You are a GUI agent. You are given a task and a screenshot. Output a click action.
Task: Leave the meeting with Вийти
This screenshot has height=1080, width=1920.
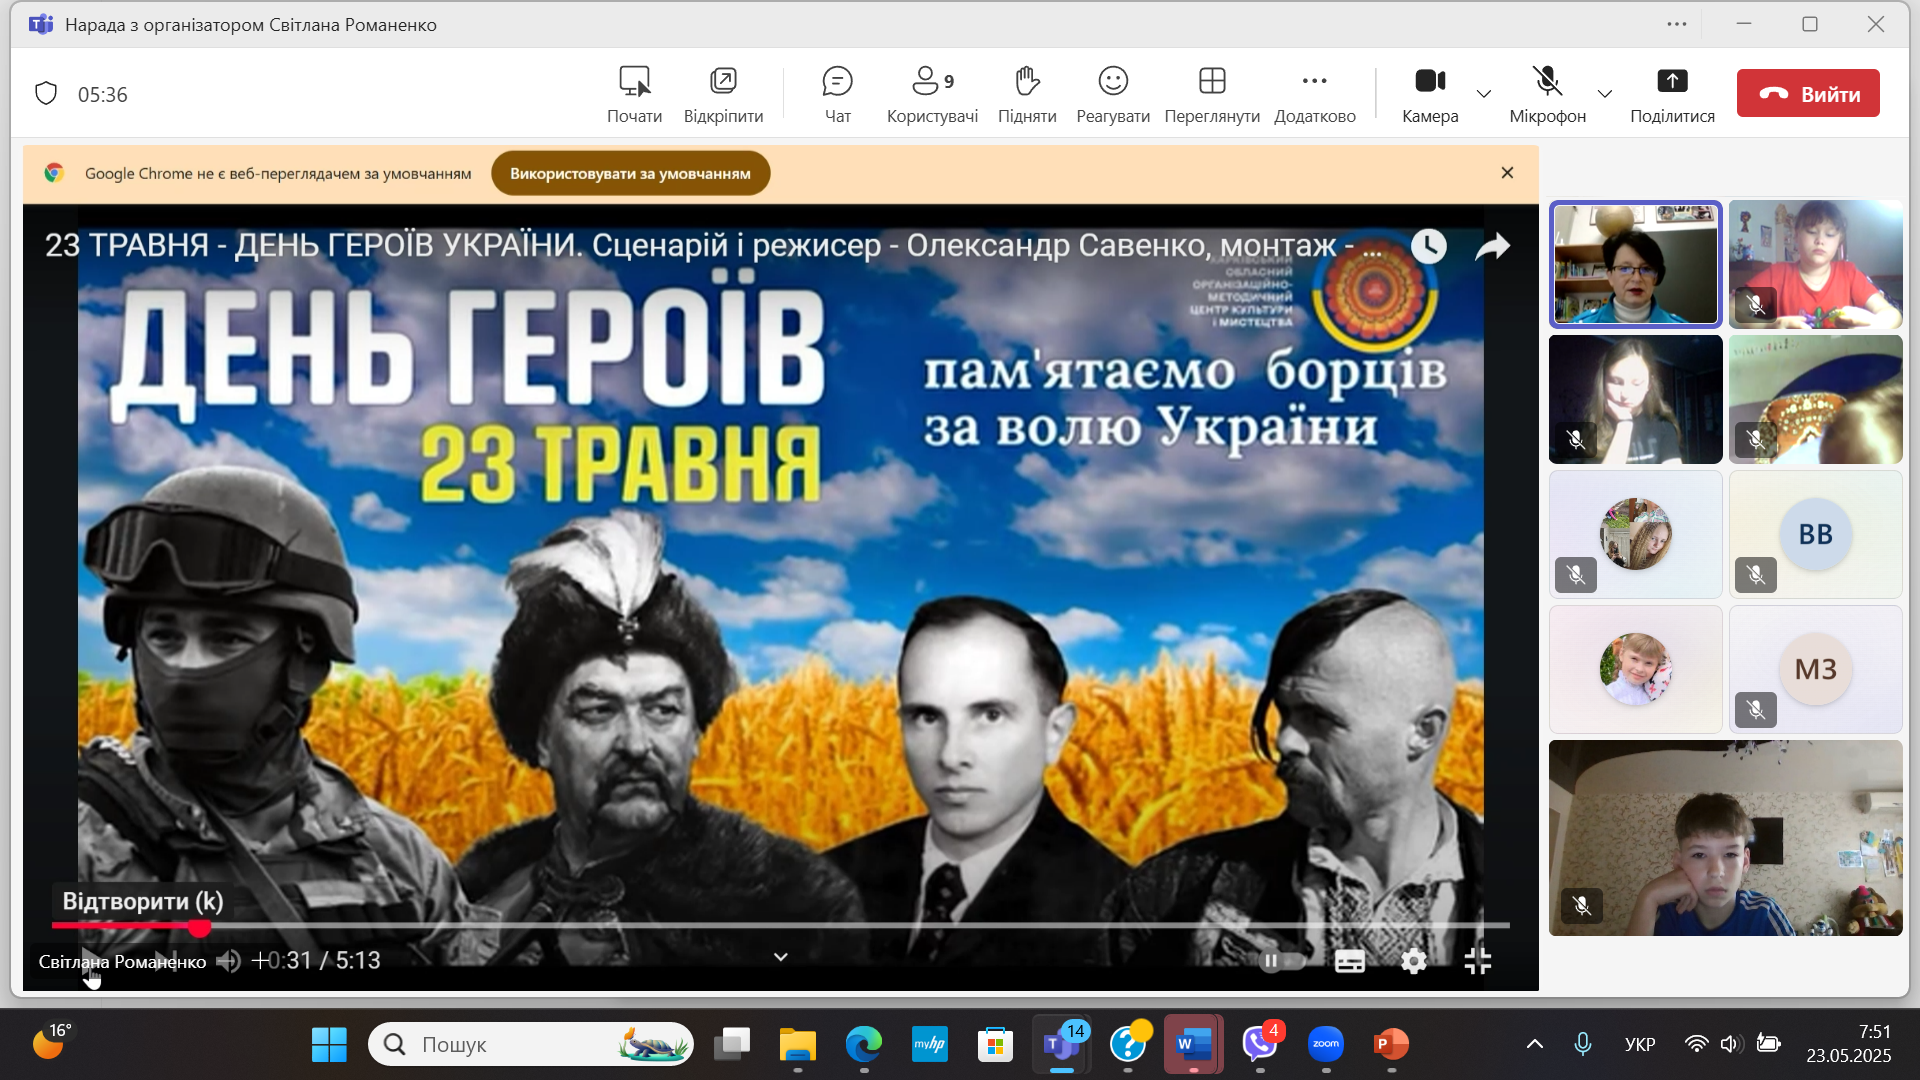tap(1808, 93)
